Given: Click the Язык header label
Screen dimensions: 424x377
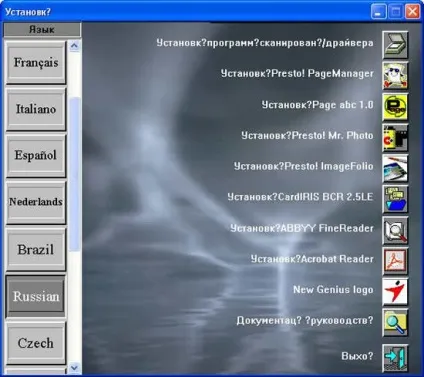Looking at the screenshot, I should coord(42,30).
